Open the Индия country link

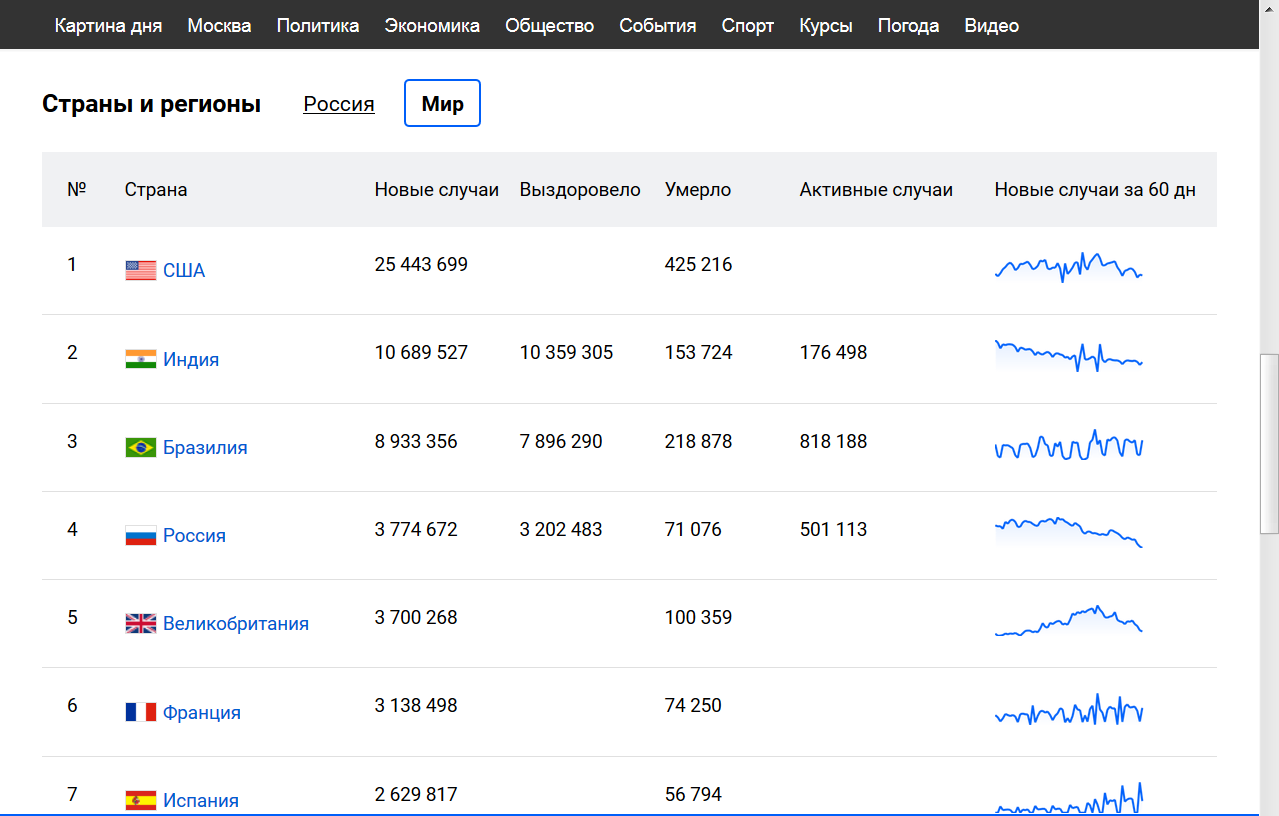pos(191,359)
